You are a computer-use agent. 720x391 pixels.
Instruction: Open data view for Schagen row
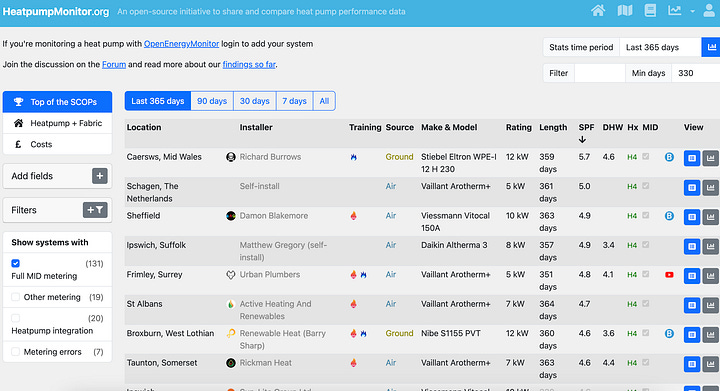click(692, 187)
